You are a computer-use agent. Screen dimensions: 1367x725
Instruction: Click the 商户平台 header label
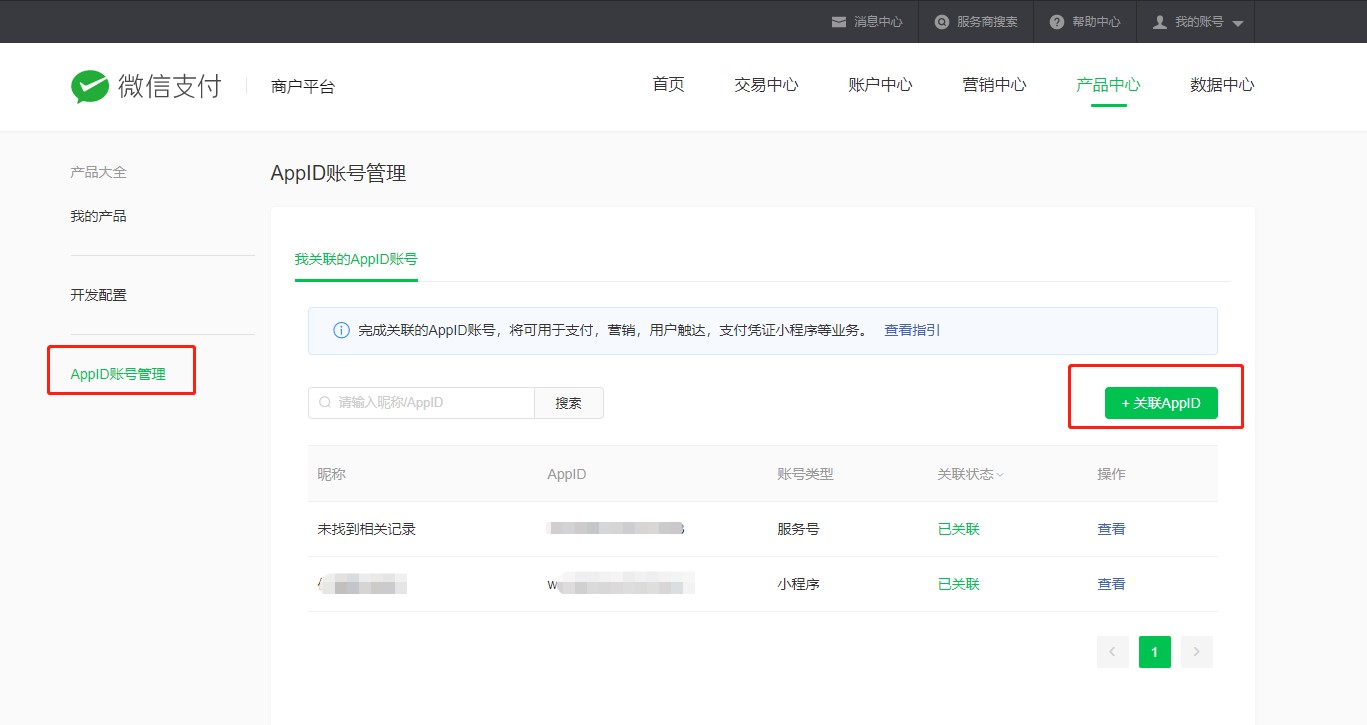(303, 87)
